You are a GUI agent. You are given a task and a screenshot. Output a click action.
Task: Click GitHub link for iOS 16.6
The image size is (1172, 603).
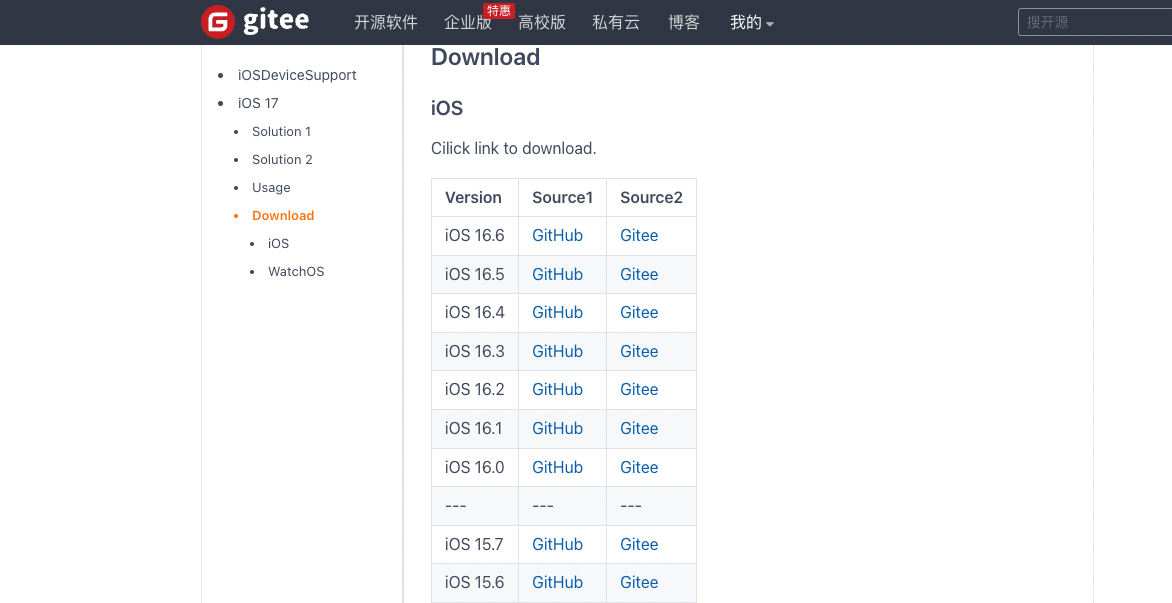(557, 235)
